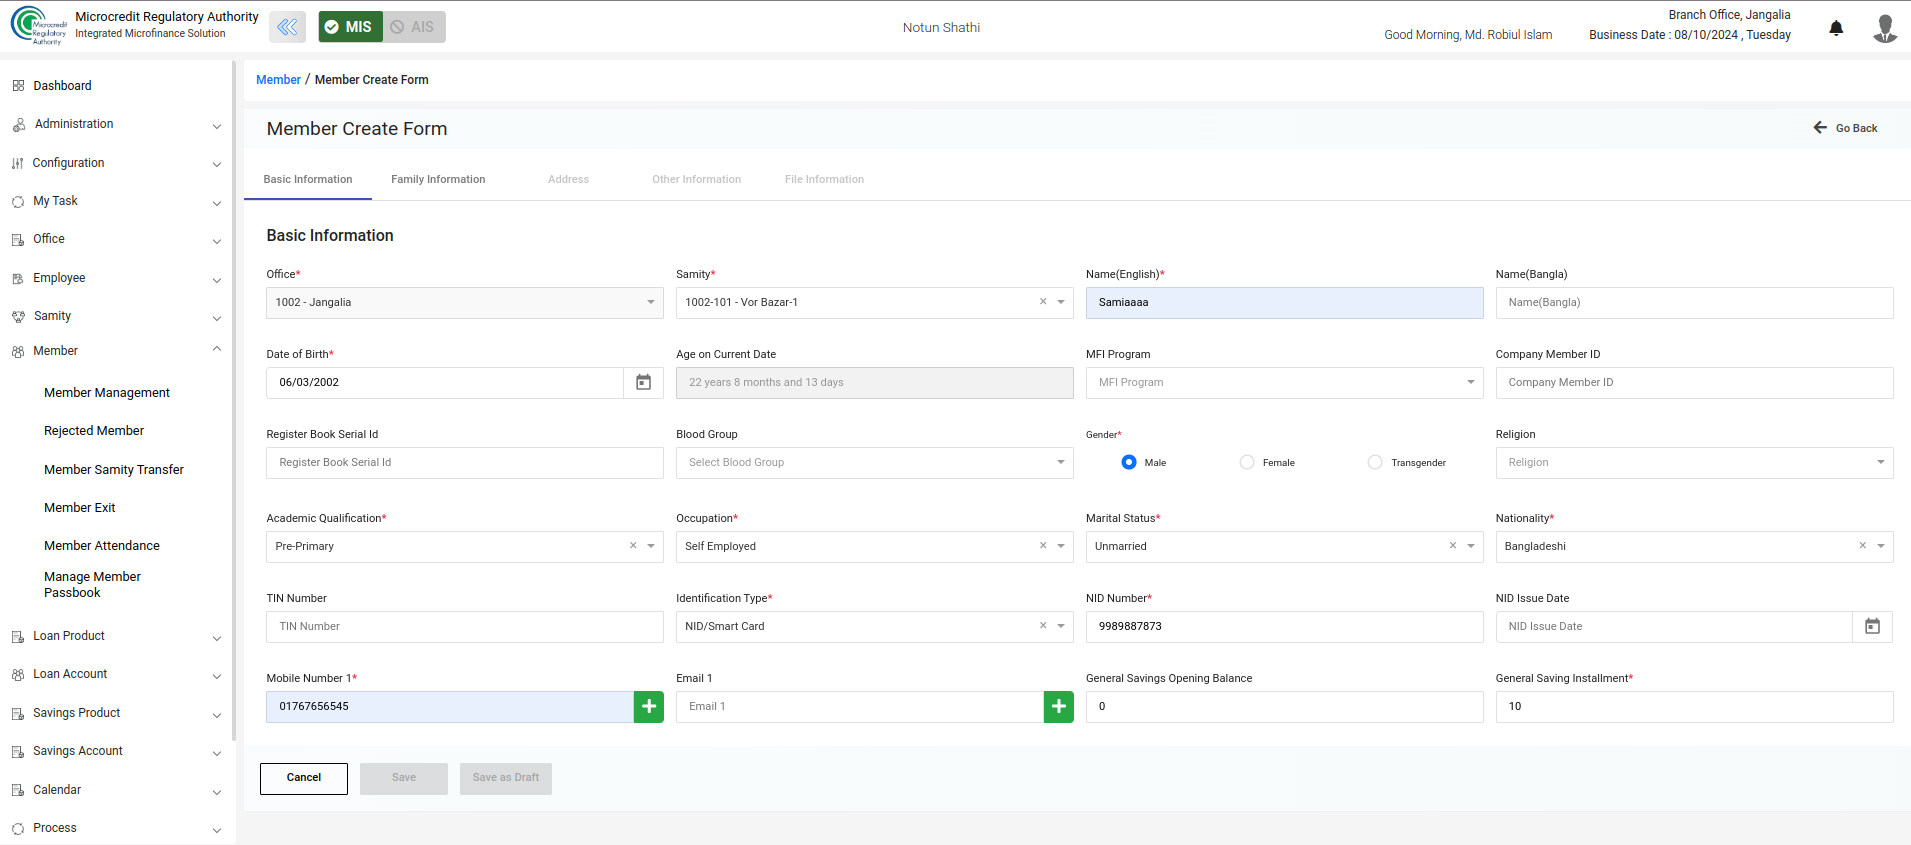Open the user profile avatar
This screenshot has width=1911, height=845.
pyautogui.click(x=1885, y=28)
